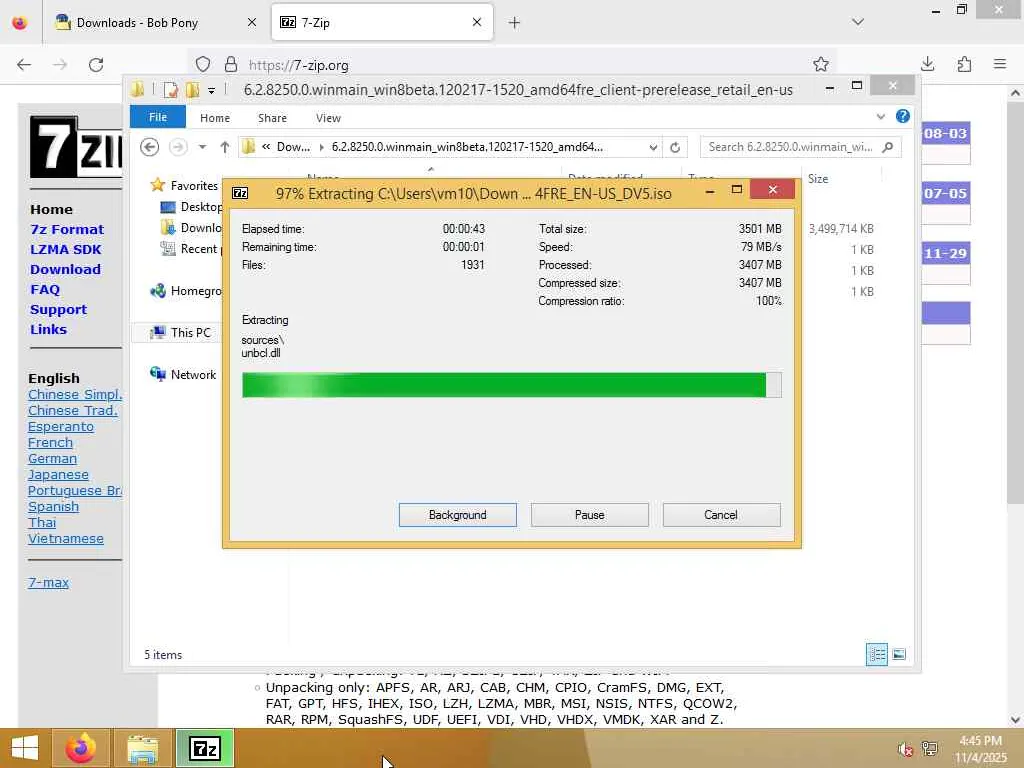The width and height of the screenshot is (1024, 768).
Task: Open the 7z Format link
Action: coord(67,229)
